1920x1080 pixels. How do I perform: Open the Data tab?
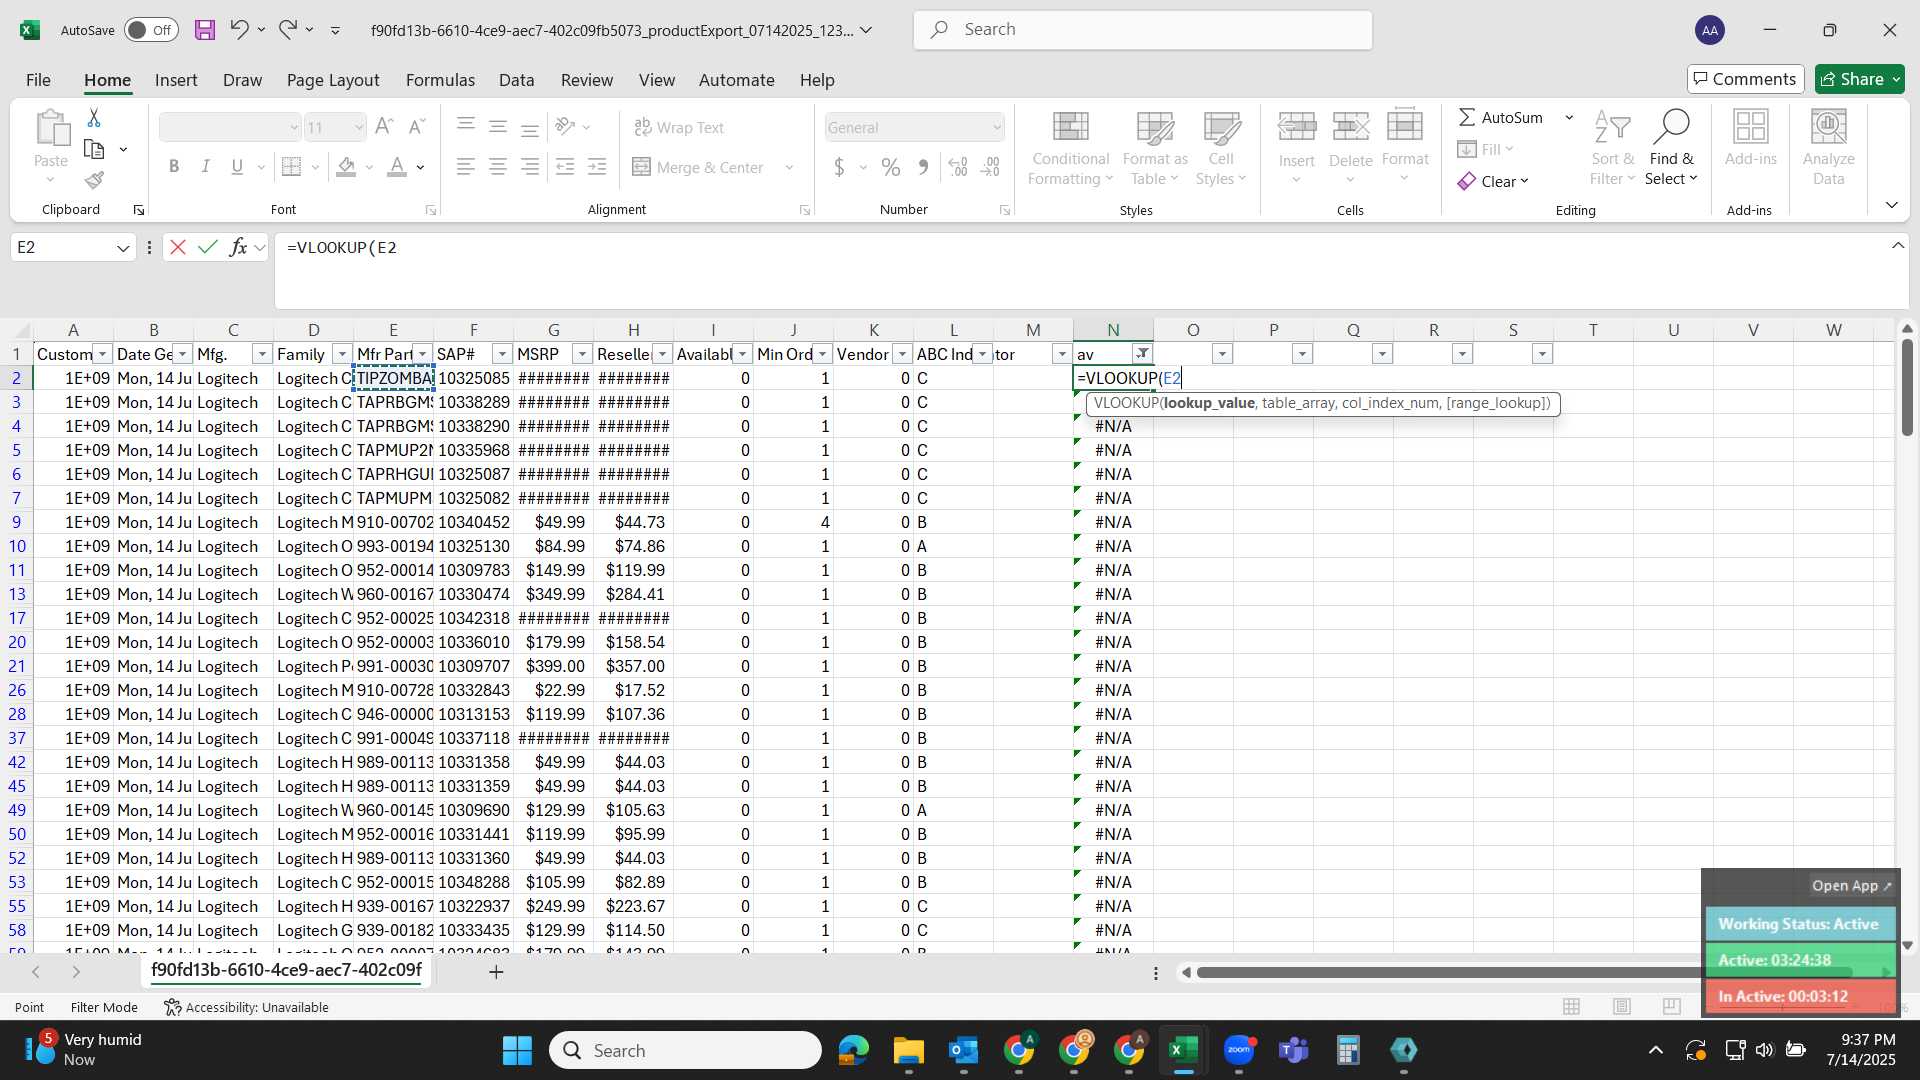(517, 80)
